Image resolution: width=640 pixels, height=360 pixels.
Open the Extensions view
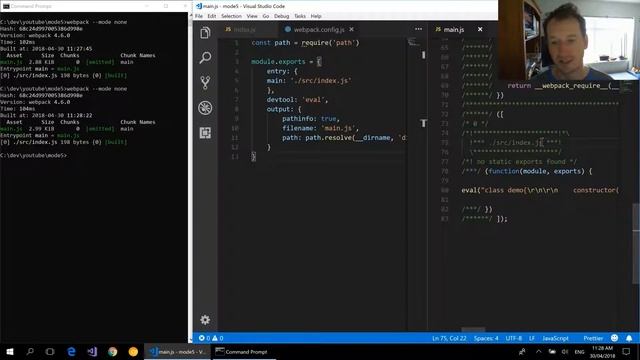point(205,133)
